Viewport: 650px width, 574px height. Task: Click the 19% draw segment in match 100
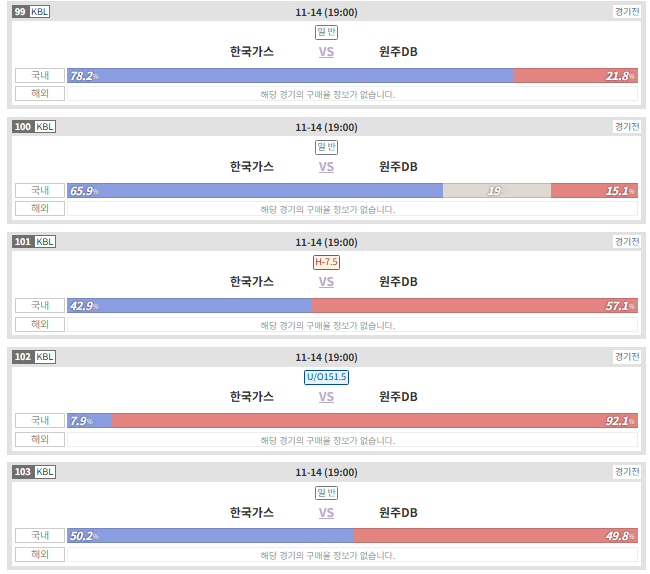coord(497,191)
